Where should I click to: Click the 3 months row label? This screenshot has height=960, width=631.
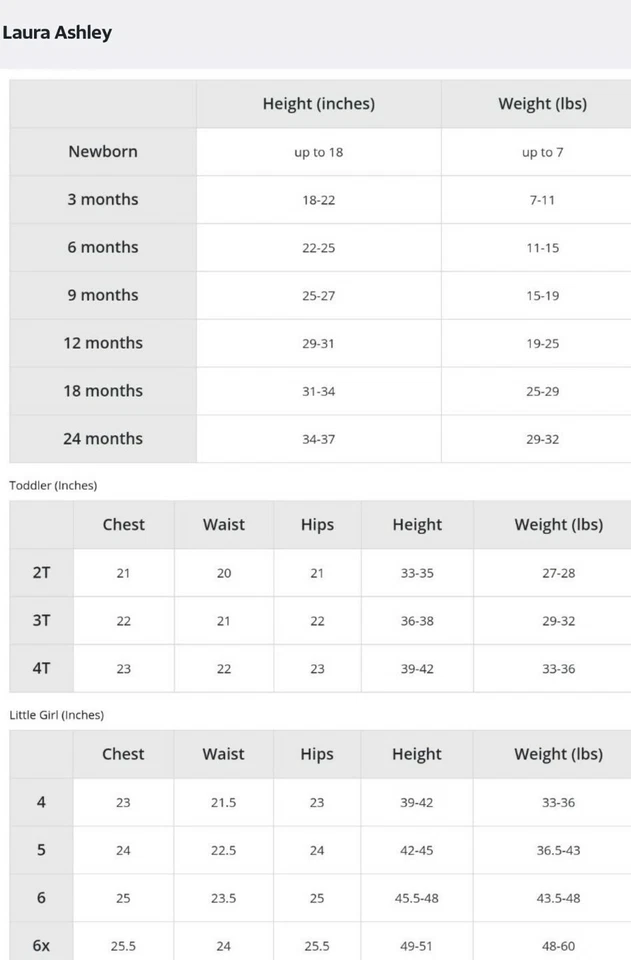point(103,199)
